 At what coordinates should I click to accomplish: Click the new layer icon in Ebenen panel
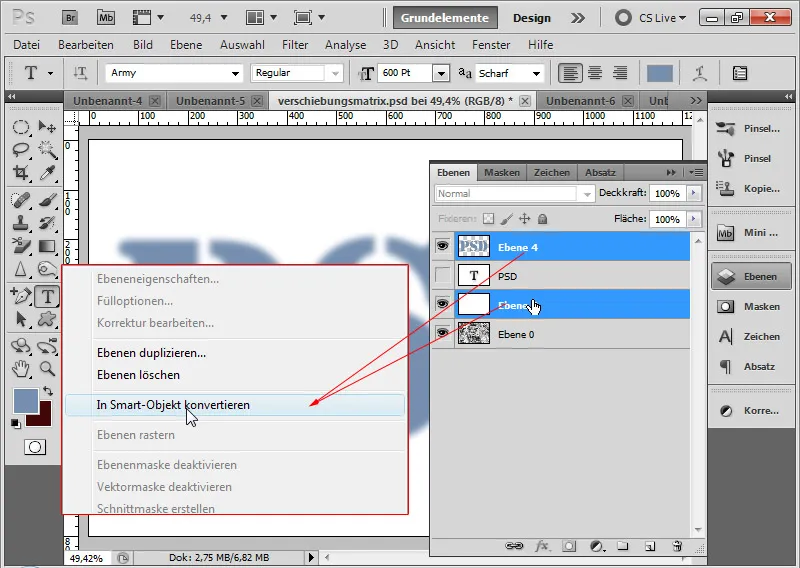click(649, 546)
